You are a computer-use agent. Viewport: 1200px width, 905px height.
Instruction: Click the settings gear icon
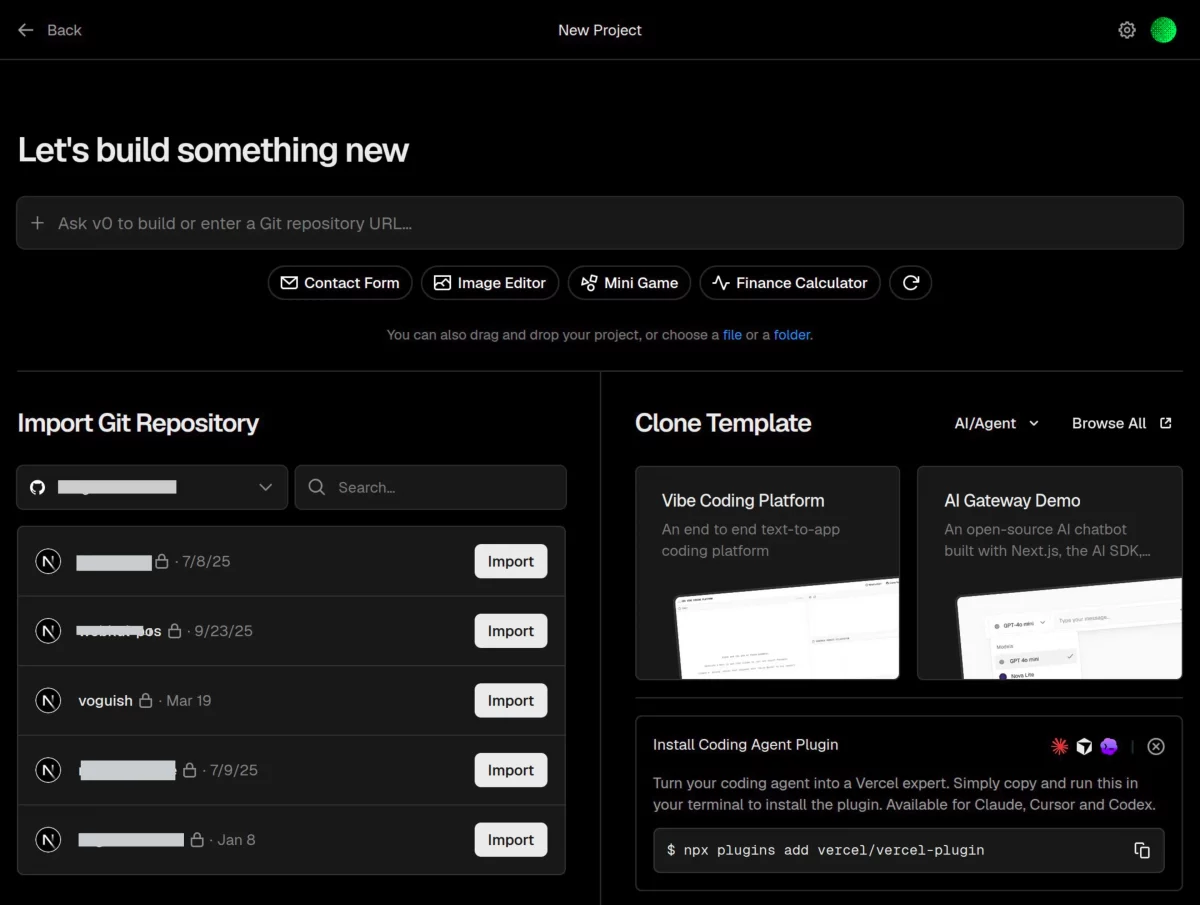pos(1127,30)
